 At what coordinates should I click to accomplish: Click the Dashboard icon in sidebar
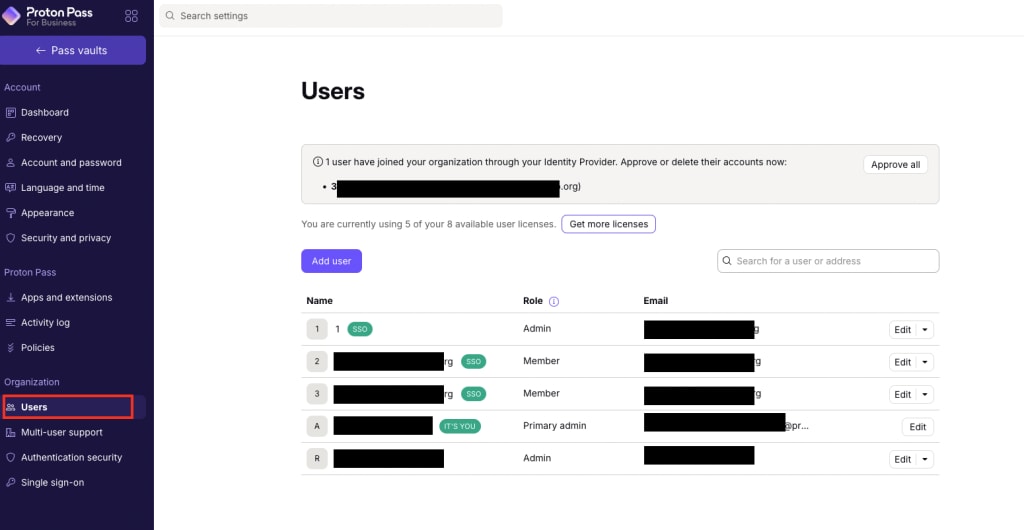11,113
